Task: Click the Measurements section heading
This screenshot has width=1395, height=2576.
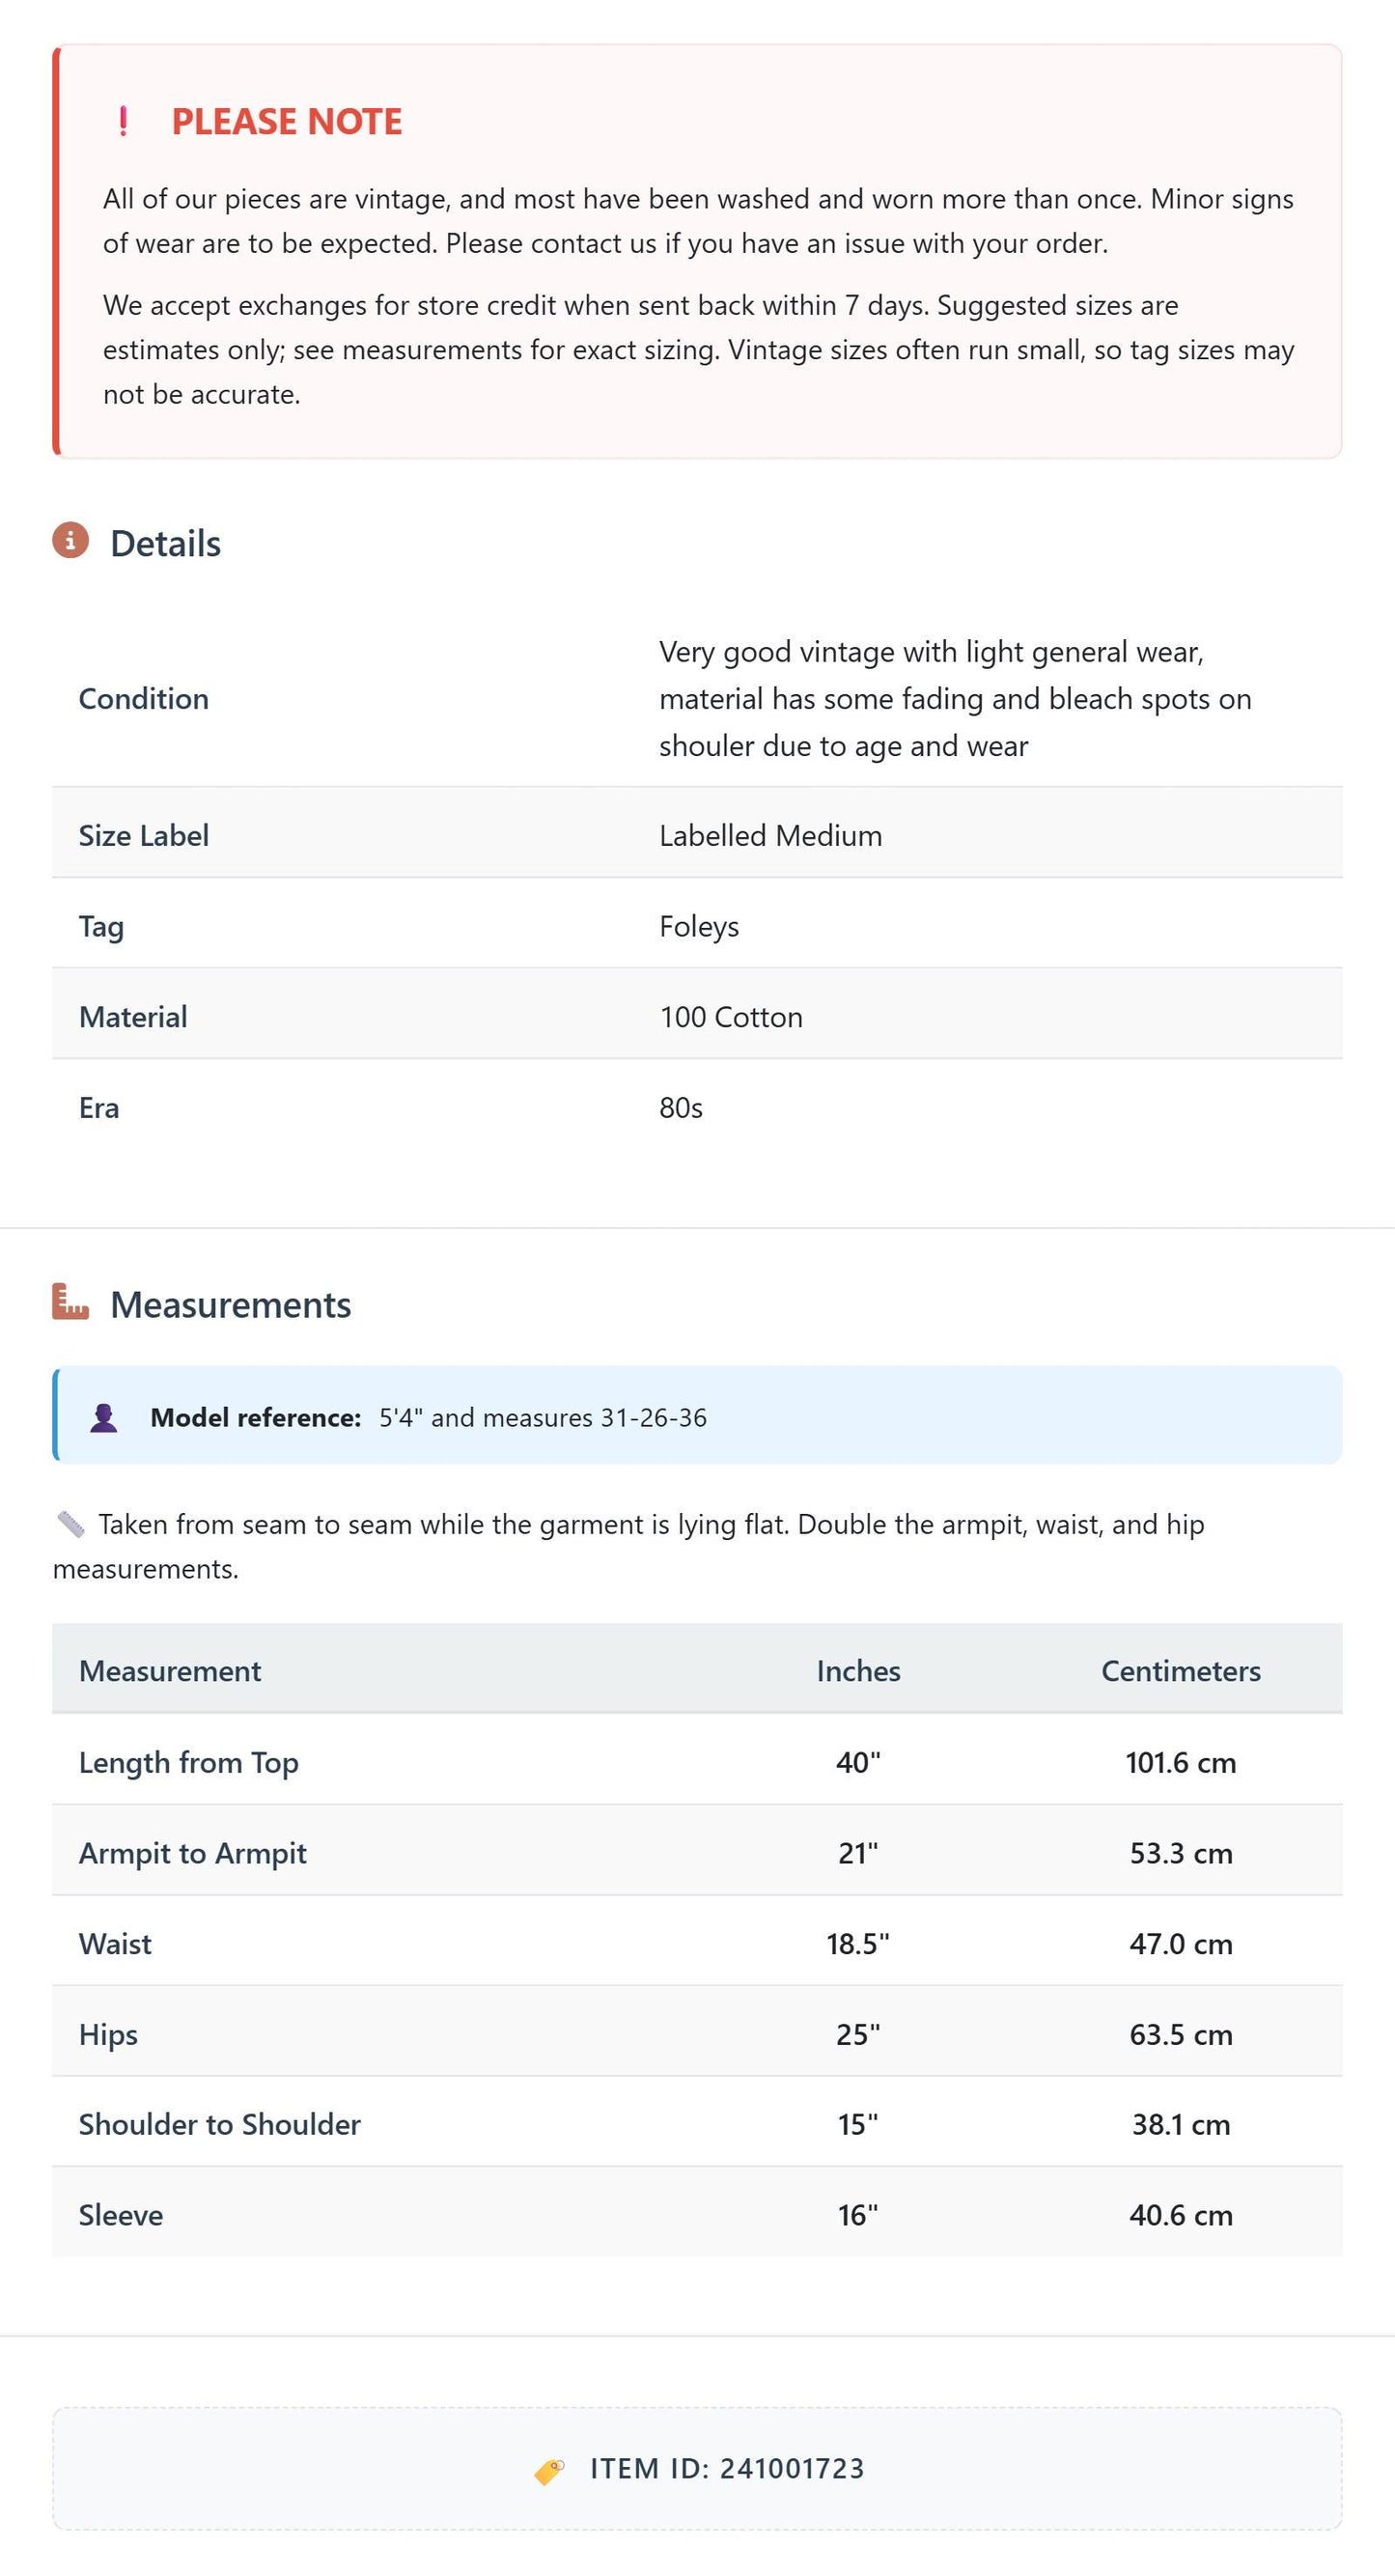Action: pos(230,1304)
